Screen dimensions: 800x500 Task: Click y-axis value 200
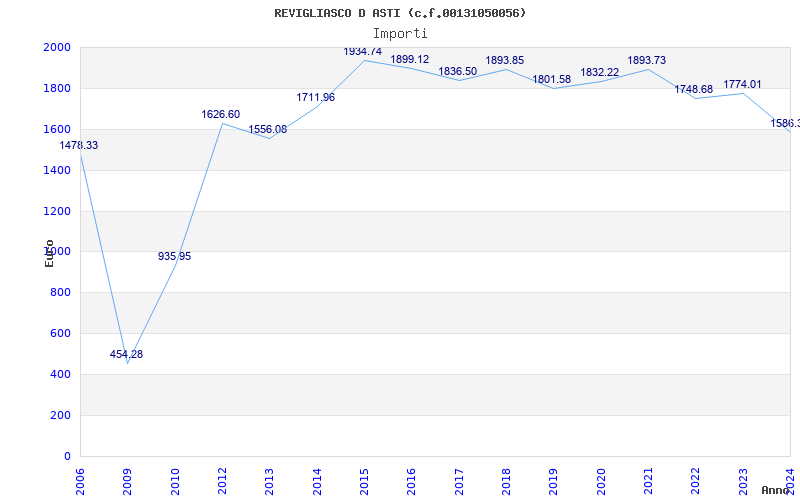(60, 415)
